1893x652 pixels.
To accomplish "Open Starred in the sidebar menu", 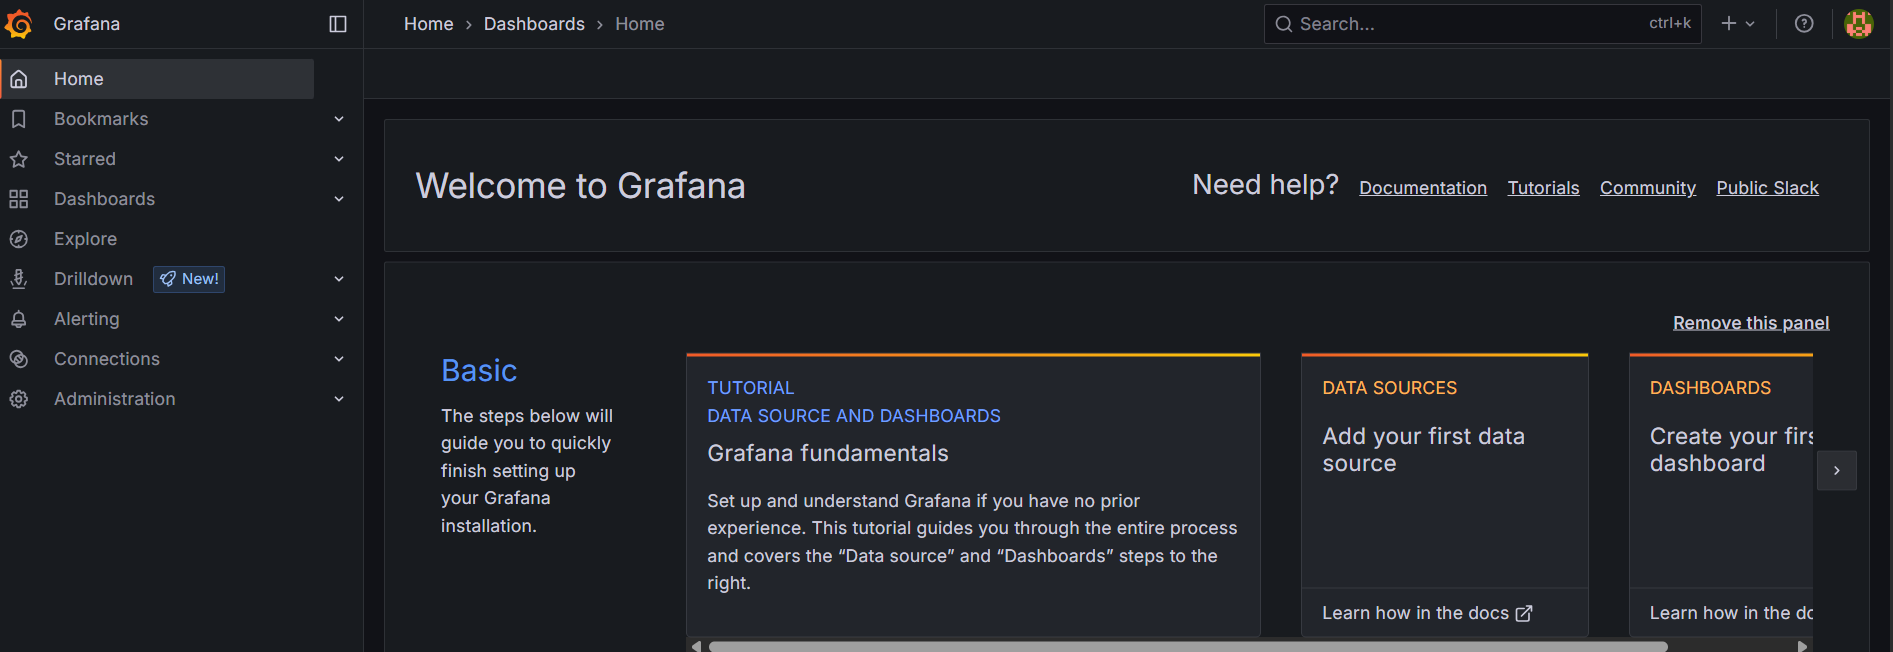I will pyautogui.click(x=85, y=159).
